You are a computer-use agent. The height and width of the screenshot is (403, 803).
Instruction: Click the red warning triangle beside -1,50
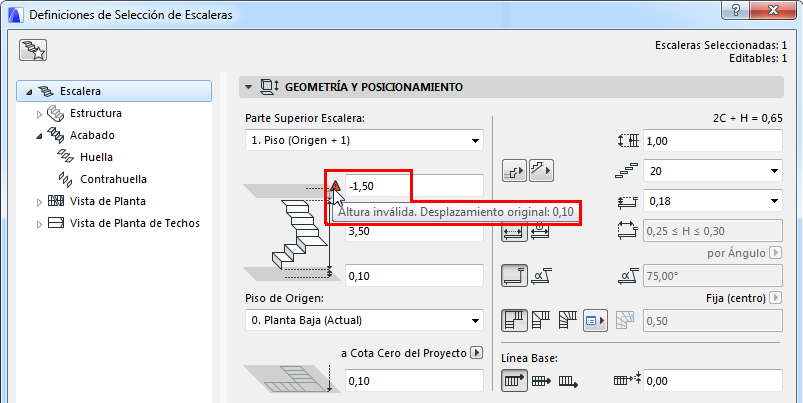(335, 185)
